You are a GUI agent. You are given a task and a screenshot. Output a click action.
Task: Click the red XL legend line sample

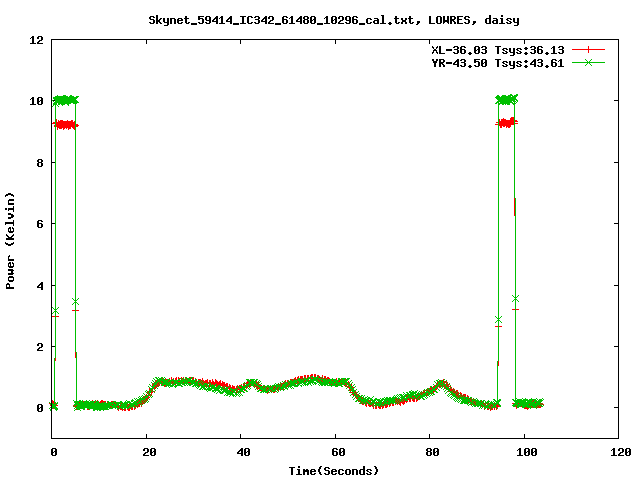588,50
